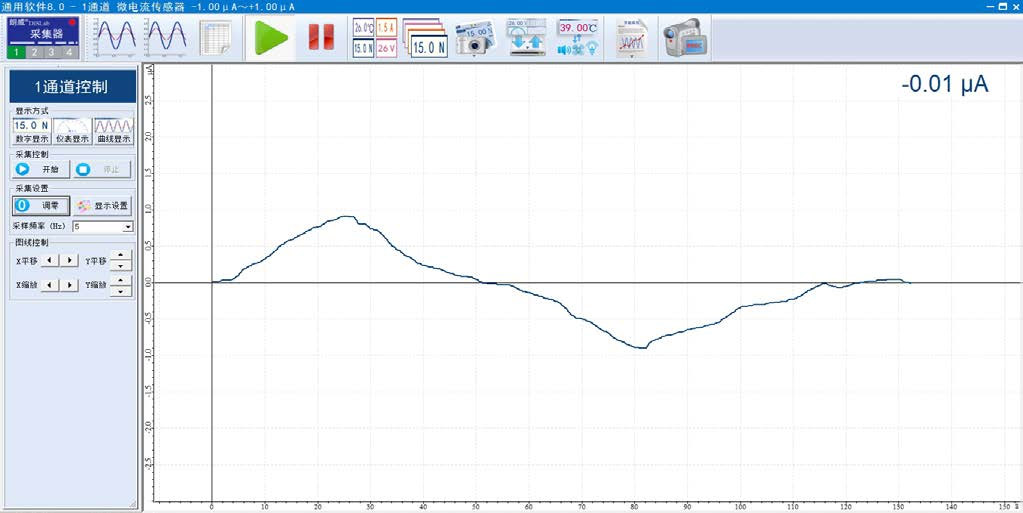The height and width of the screenshot is (513, 1023).
Task: Click the camera screenshot toolbar icon
Action: tap(477, 38)
